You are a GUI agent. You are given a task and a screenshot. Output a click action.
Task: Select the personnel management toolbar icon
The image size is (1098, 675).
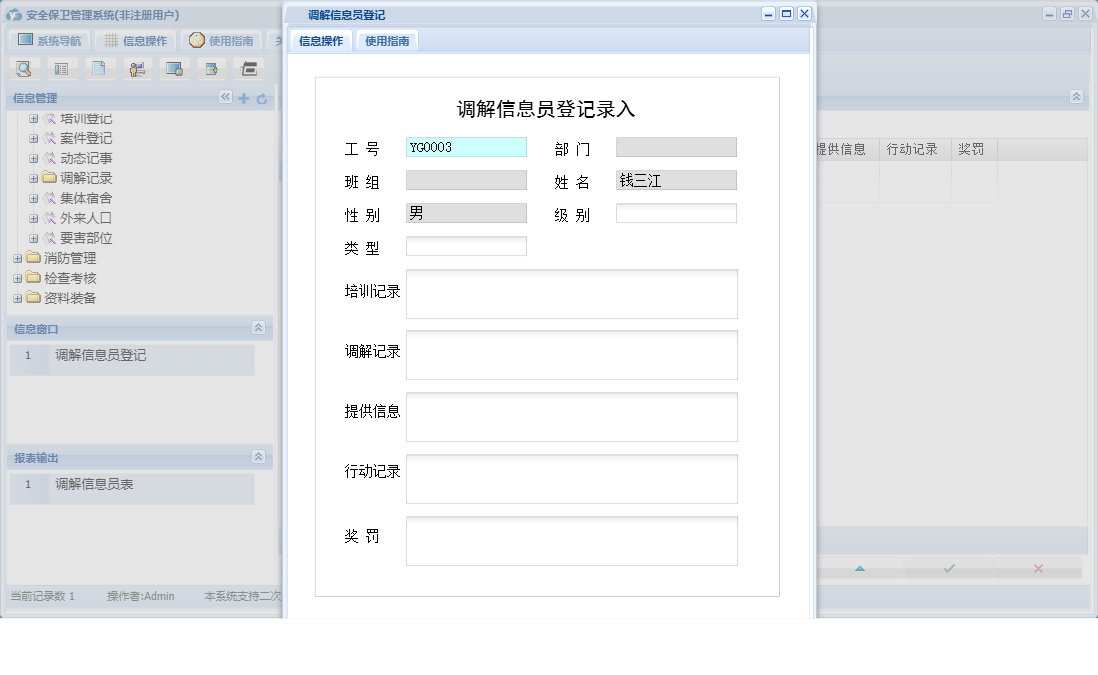click(137, 68)
